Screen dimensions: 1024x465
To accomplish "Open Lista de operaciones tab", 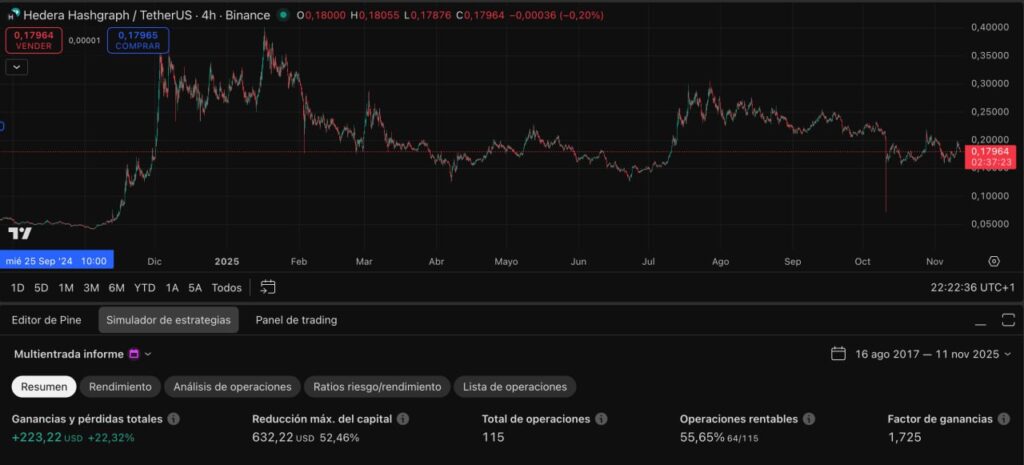I will tap(515, 387).
